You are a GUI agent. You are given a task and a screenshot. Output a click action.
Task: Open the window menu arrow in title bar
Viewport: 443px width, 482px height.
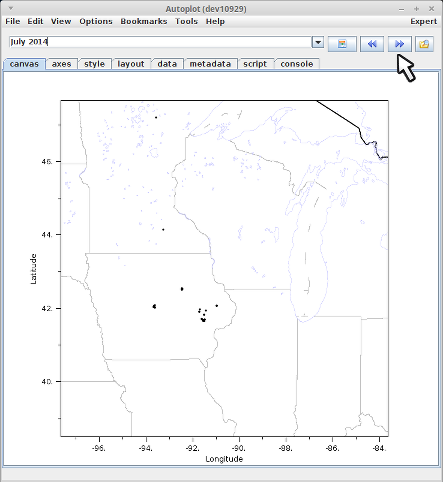[x=11, y=8]
